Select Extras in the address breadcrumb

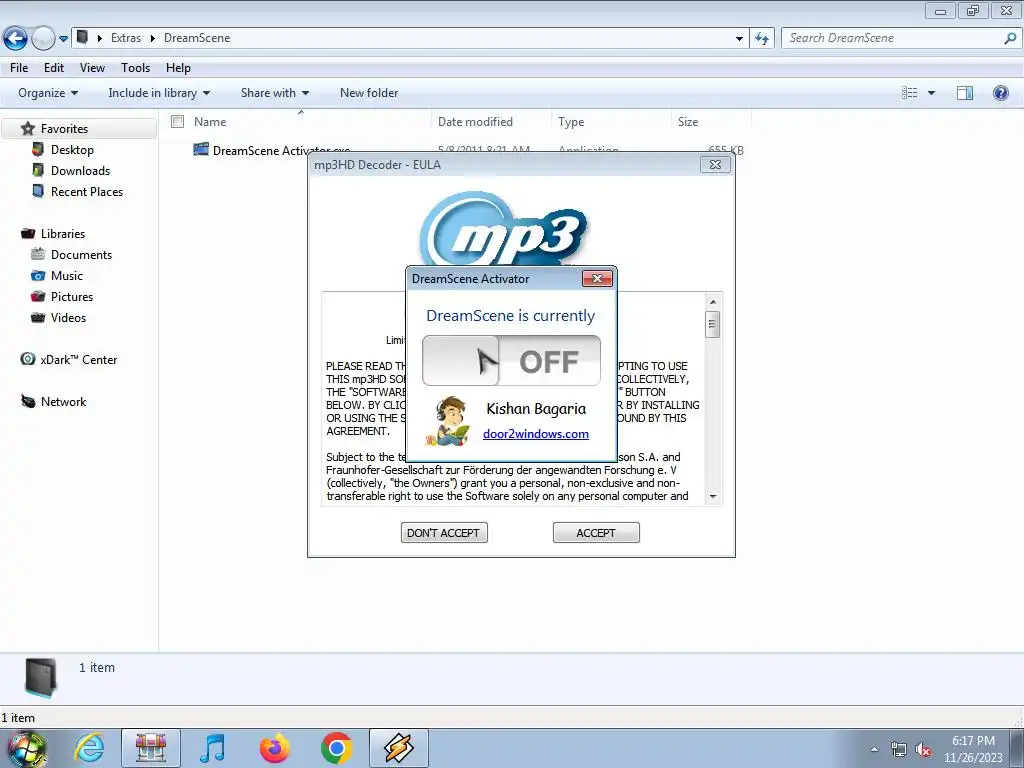126,38
